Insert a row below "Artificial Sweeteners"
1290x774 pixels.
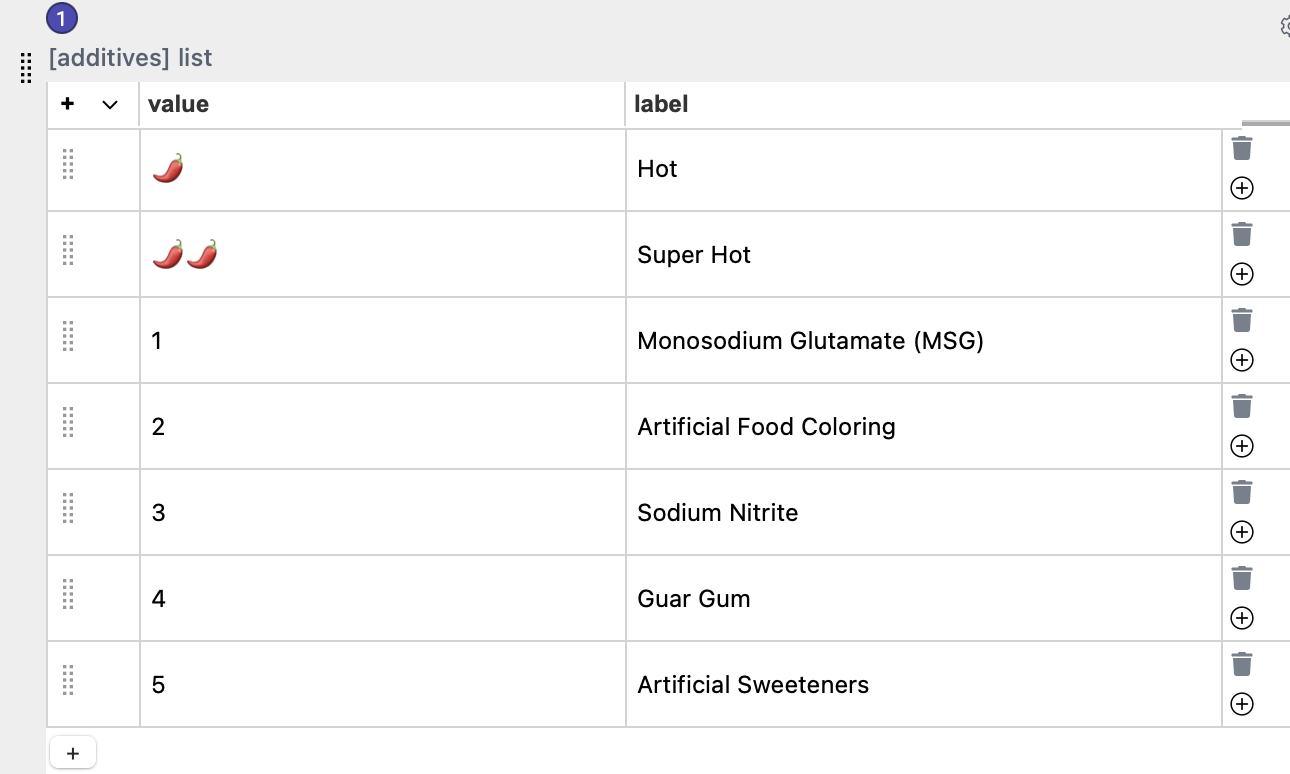pyautogui.click(x=1241, y=704)
